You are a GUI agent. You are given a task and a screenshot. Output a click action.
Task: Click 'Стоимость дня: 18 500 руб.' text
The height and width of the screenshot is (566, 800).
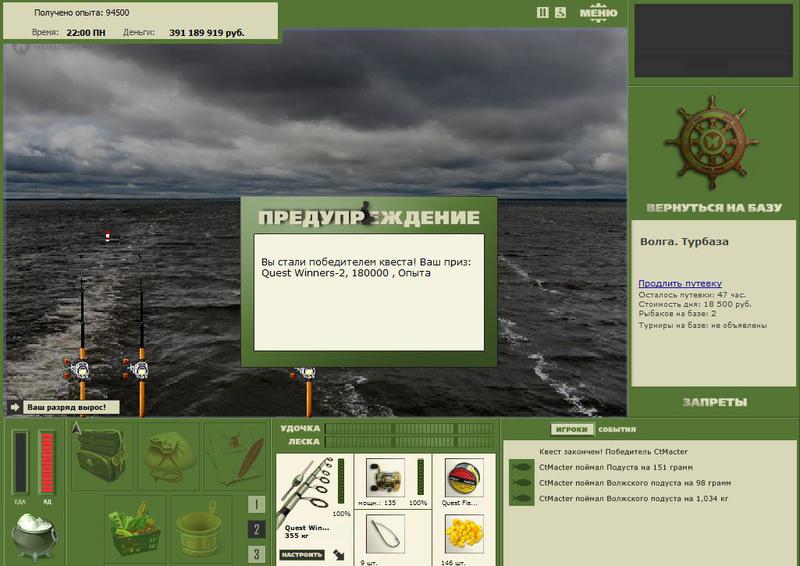[695, 304]
